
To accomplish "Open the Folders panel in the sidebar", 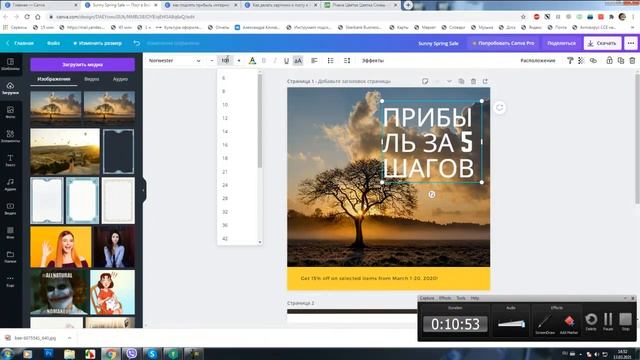I will pos(10,256).
